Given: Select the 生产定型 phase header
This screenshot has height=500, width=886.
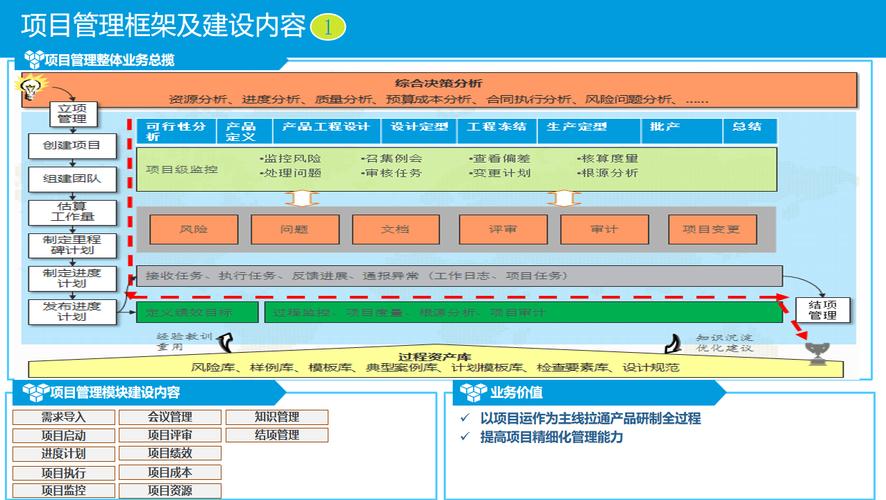Looking at the screenshot, I should (x=588, y=131).
